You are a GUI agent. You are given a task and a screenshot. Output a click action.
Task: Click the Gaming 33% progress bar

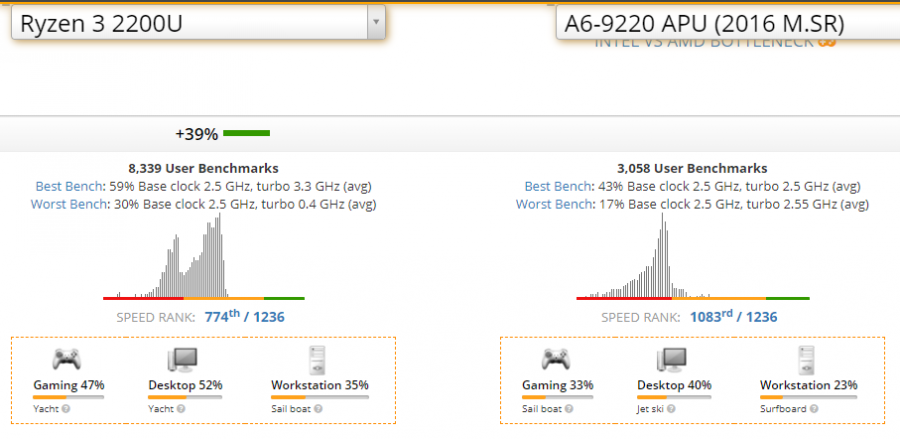557,397
